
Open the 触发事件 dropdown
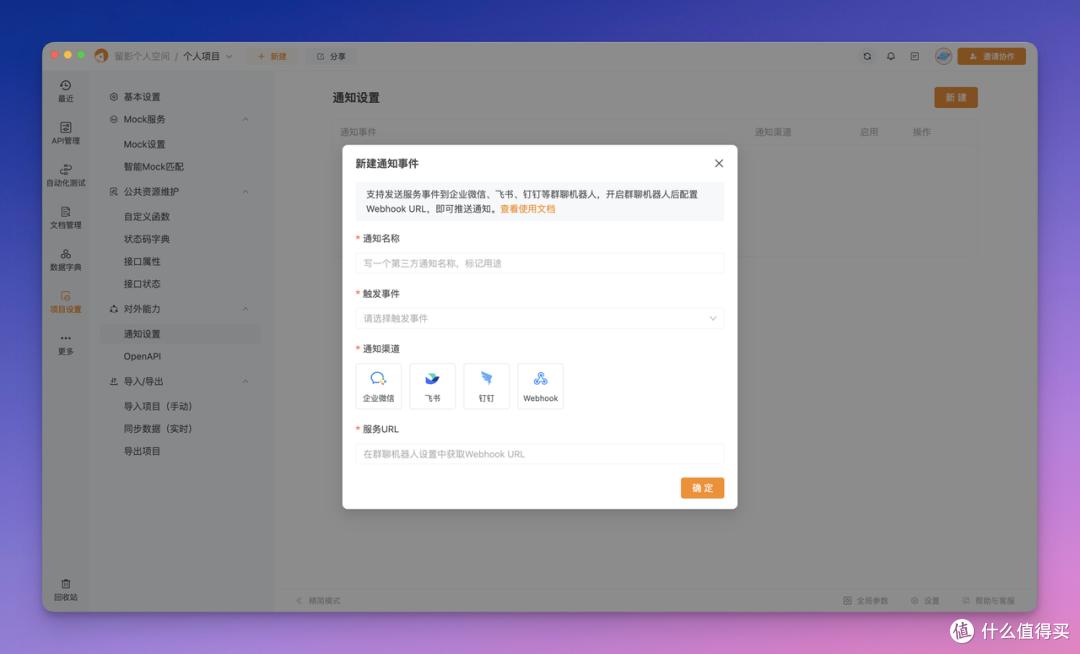click(539, 318)
